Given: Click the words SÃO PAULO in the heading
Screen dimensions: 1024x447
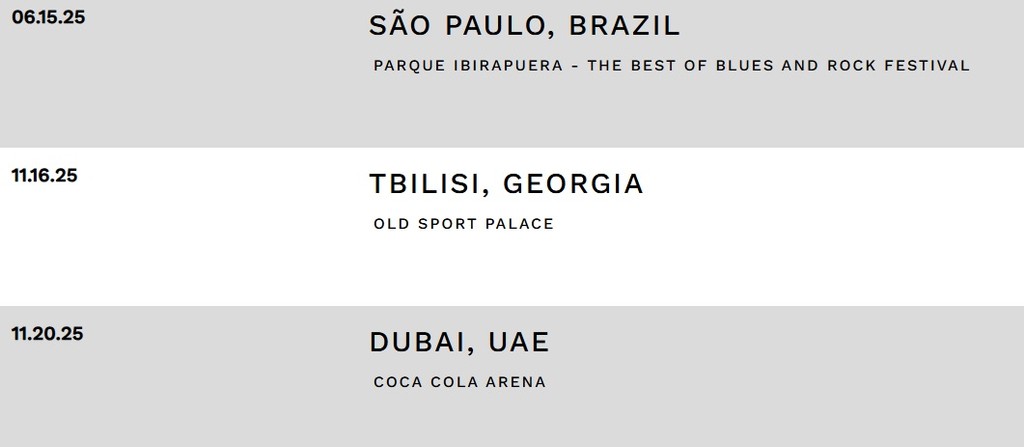Looking at the screenshot, I should click(459, 25).
